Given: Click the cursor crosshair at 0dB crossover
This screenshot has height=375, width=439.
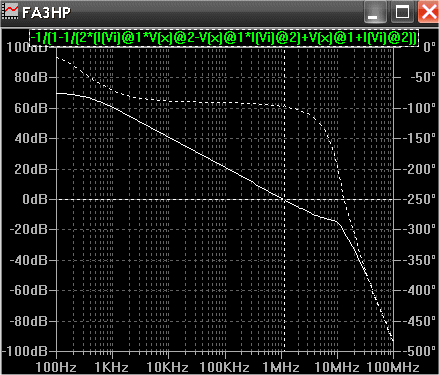Looking at the screenshot, I should click(x=284, y=199).
